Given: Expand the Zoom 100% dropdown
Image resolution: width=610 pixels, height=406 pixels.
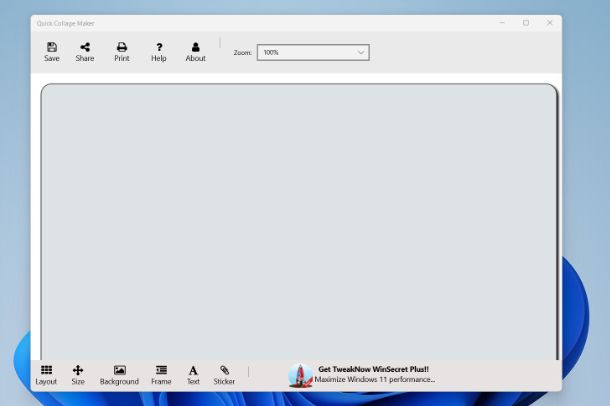Looking at the screenshot, I should [x=313, y=52].
